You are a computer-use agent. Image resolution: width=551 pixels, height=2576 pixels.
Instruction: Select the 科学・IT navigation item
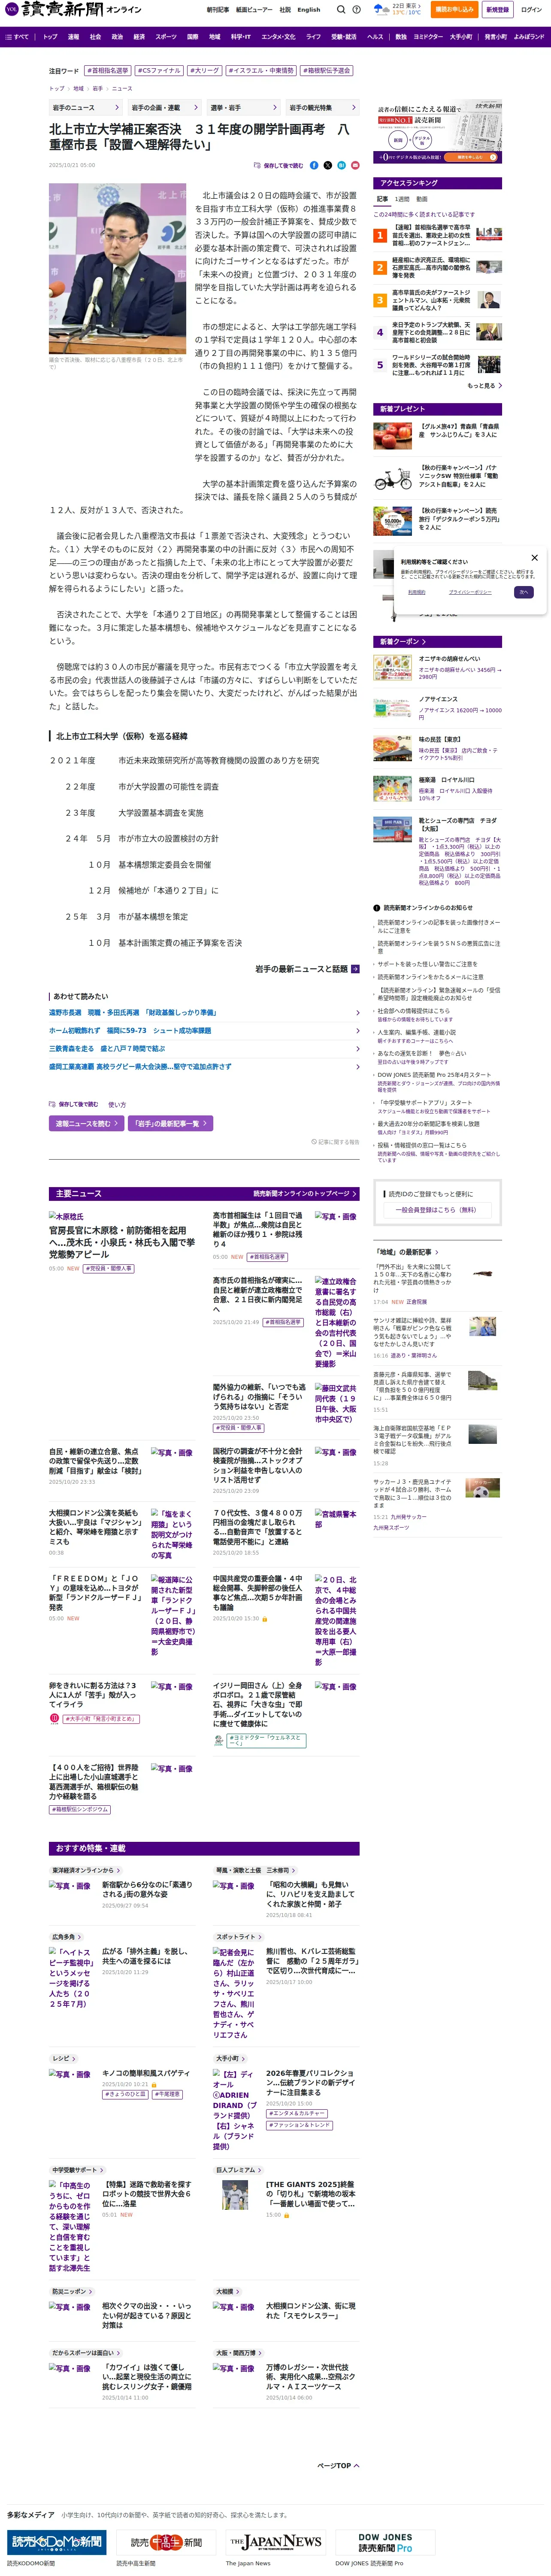pyautogui.click(x=241, y=37)
